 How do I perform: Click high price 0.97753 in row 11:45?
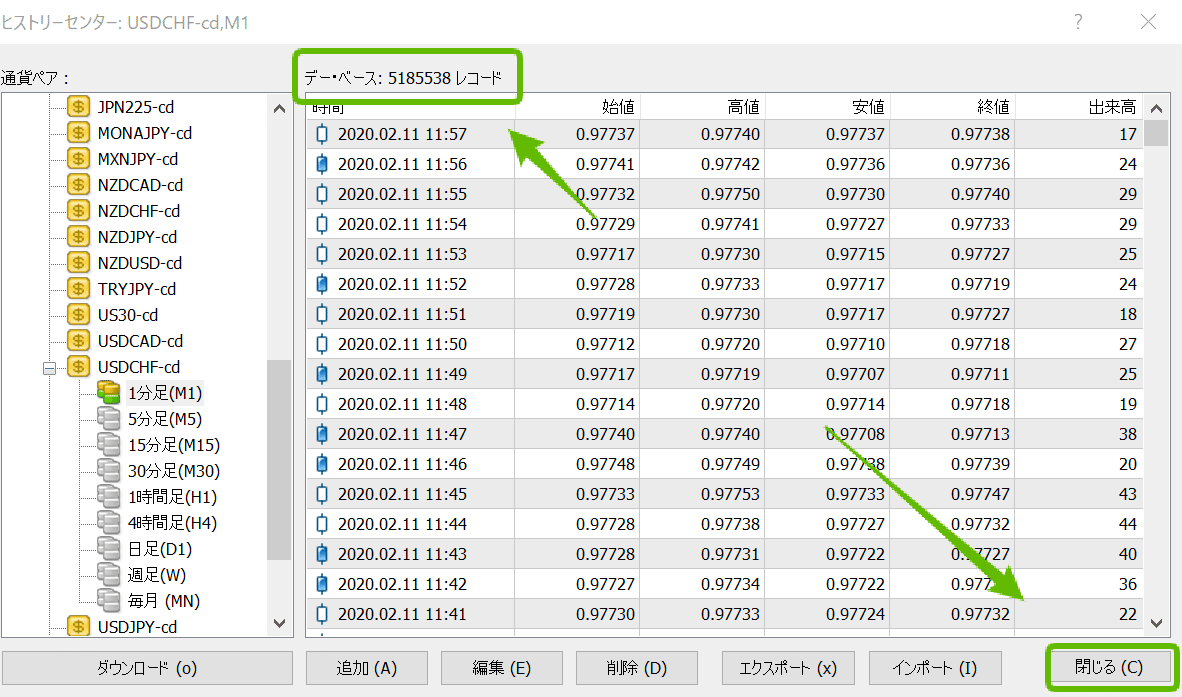coord(730,494)
